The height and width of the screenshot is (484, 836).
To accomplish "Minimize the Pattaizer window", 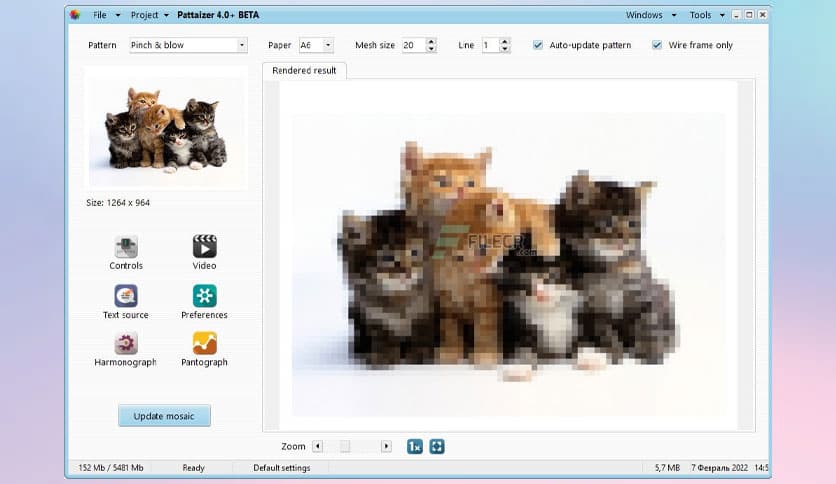I will click(x=736, y=15).
